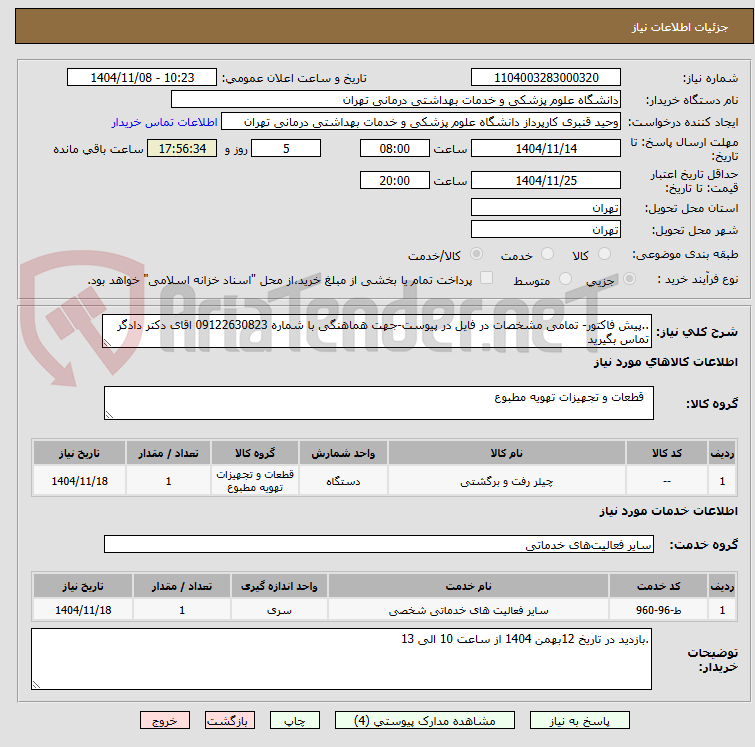The image size is (755, 747).
Task: Select the کالا/خدمت radio button
Action: click(x=476, y=254)
